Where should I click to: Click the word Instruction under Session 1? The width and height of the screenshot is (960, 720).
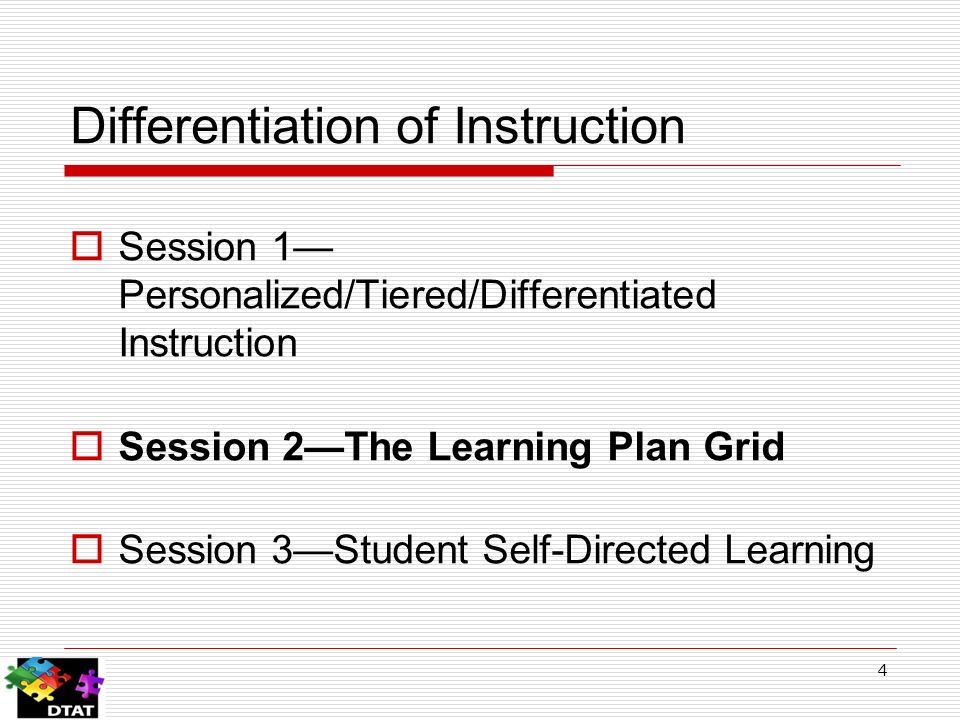pyautogui.click(x=208, y=343)
